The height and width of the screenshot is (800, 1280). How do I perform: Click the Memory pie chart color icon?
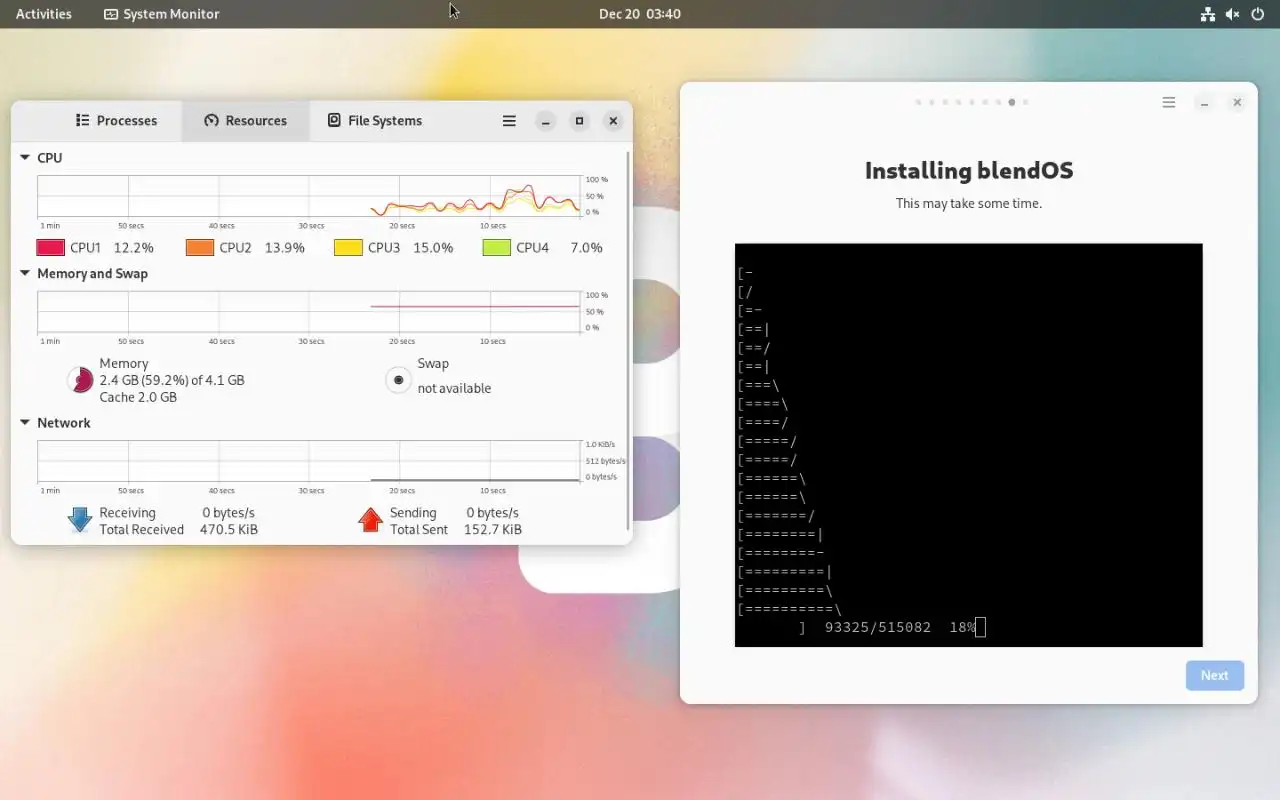[80, 380]
